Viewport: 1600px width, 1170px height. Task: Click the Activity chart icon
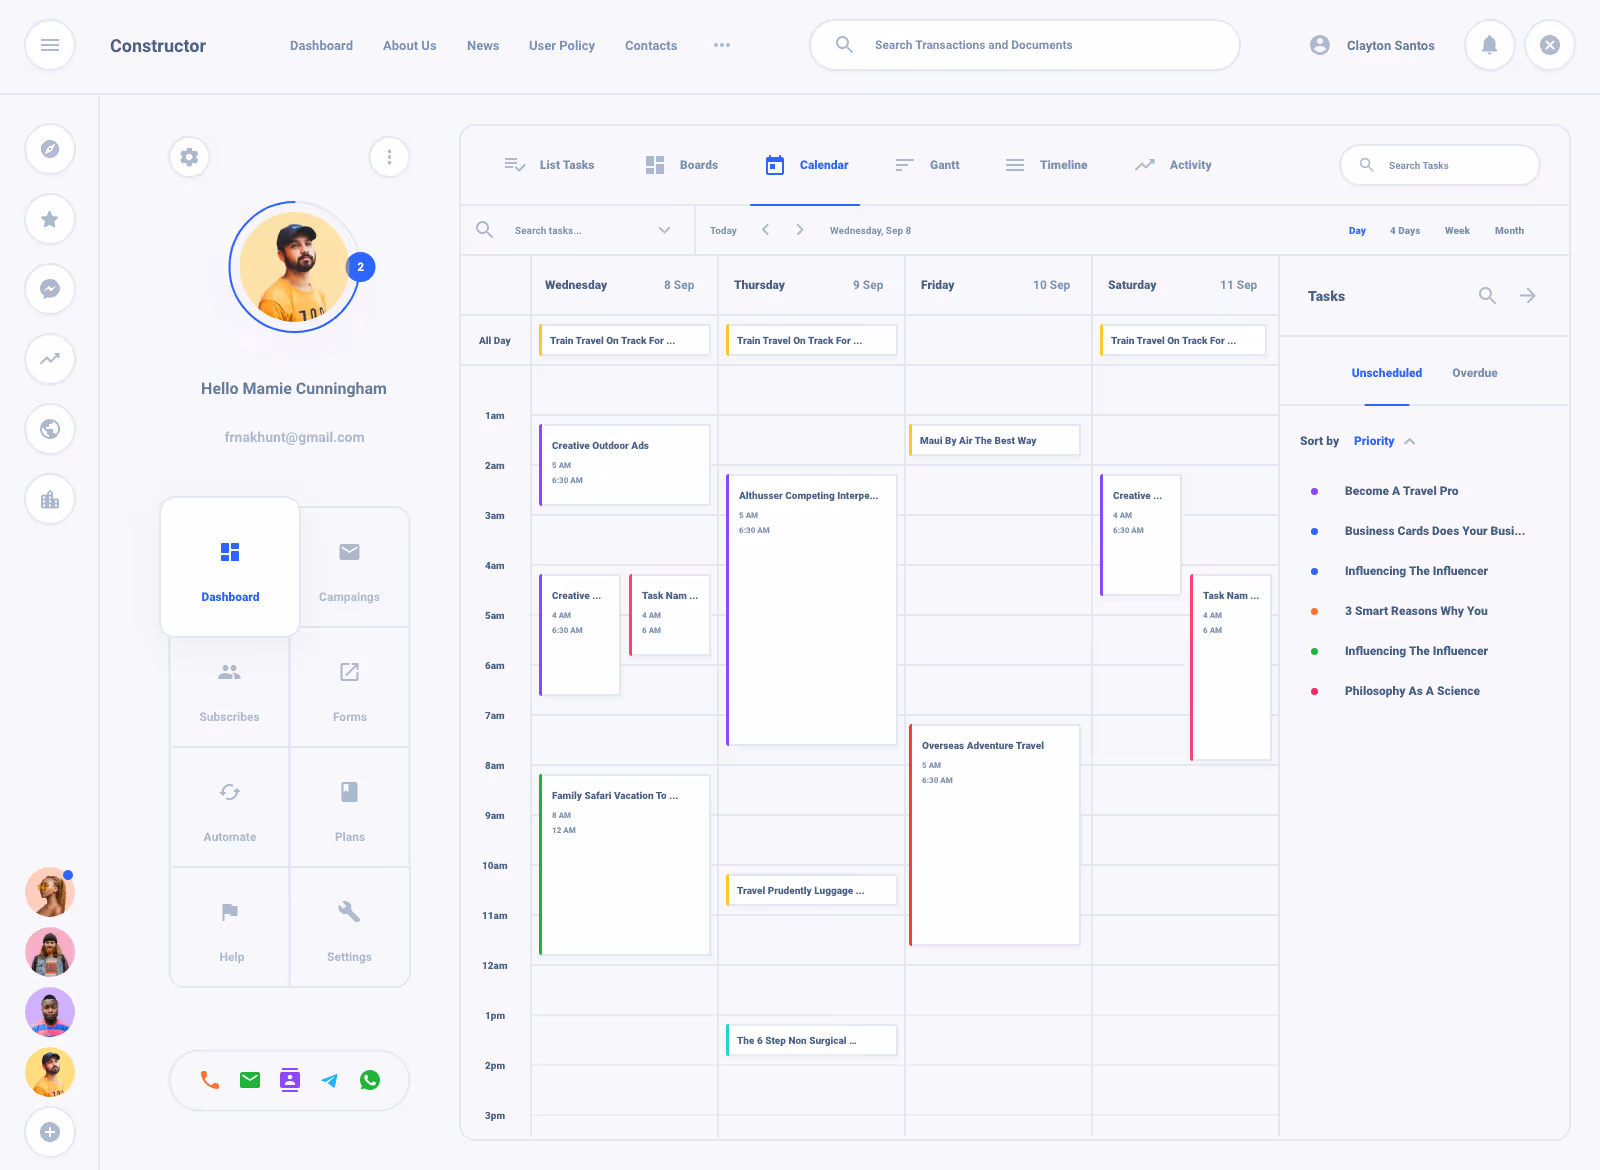(1145, 164)
